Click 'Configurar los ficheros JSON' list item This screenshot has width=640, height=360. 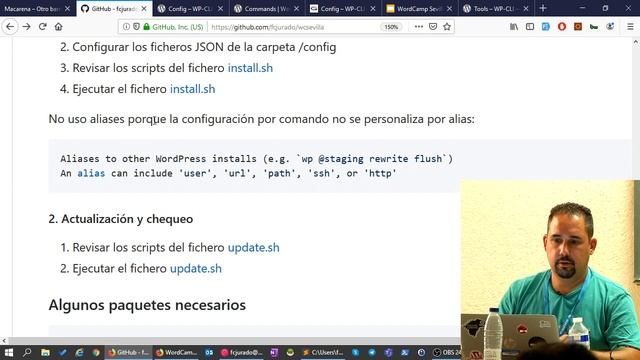click(204, 47)
